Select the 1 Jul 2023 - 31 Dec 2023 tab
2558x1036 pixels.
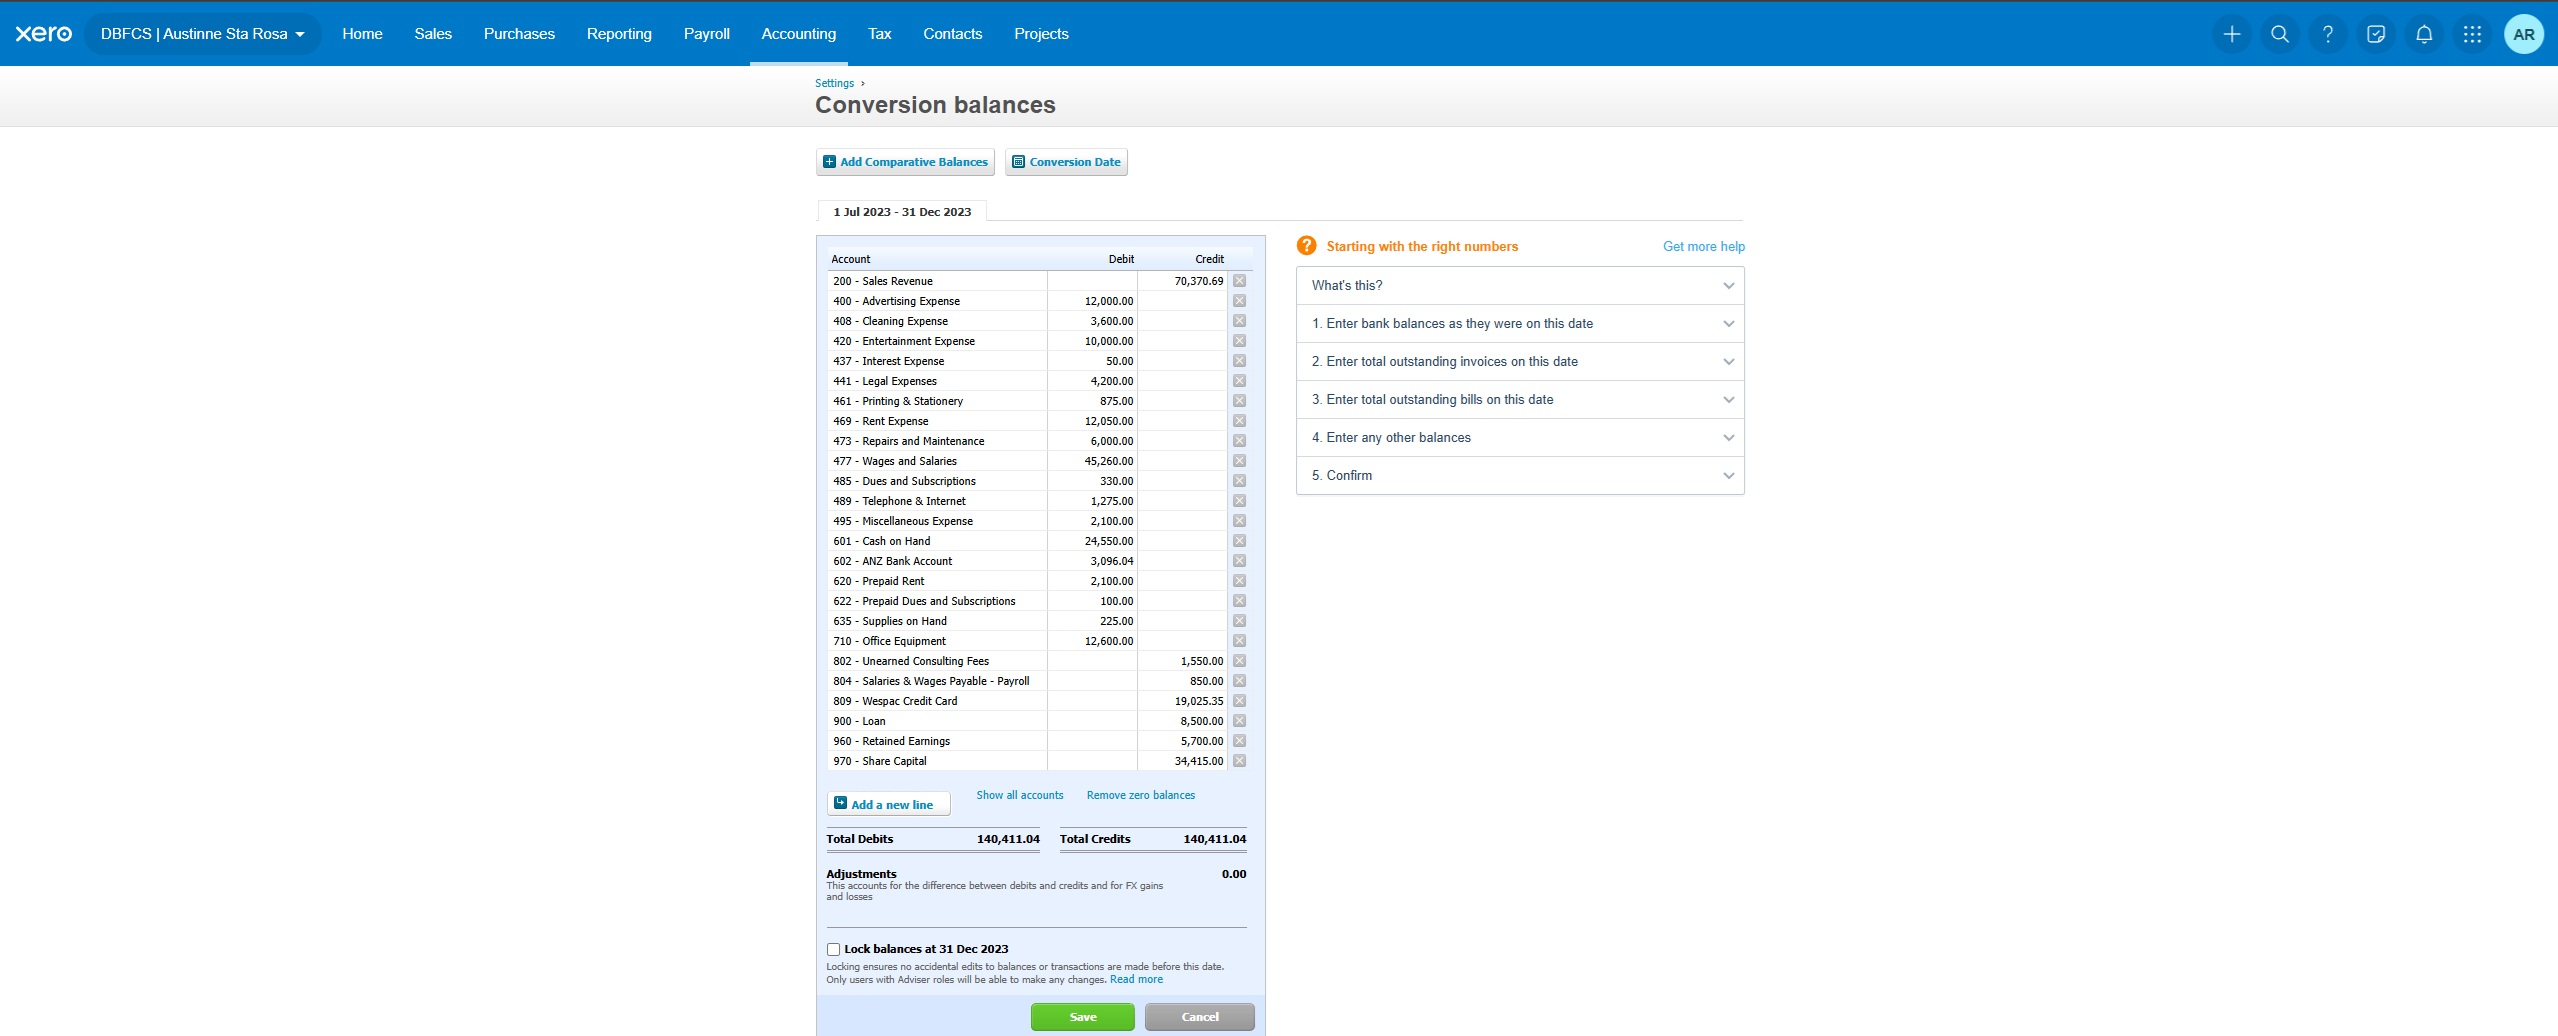[x=902, y=212]
